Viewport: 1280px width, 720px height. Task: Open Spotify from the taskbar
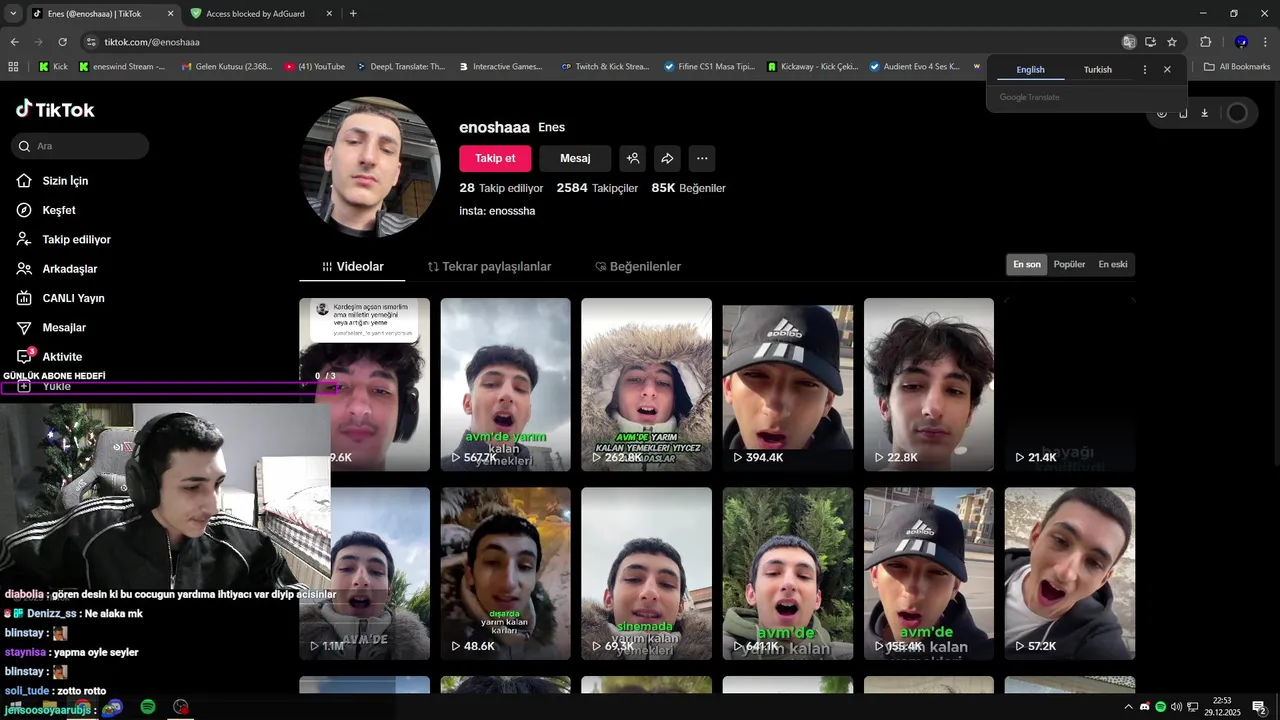[148, 707]
